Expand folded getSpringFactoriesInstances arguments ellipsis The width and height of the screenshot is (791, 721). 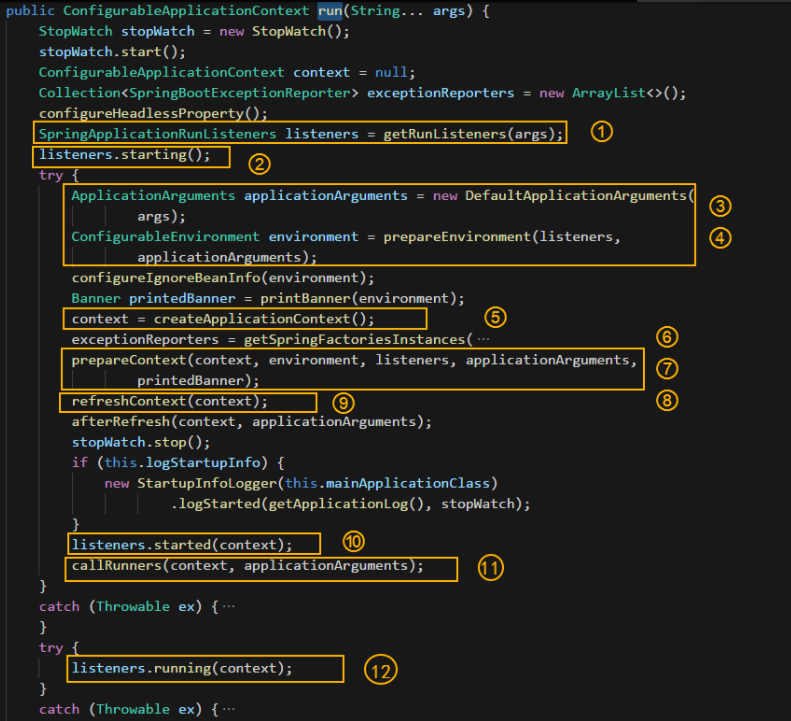coord(483,340)
